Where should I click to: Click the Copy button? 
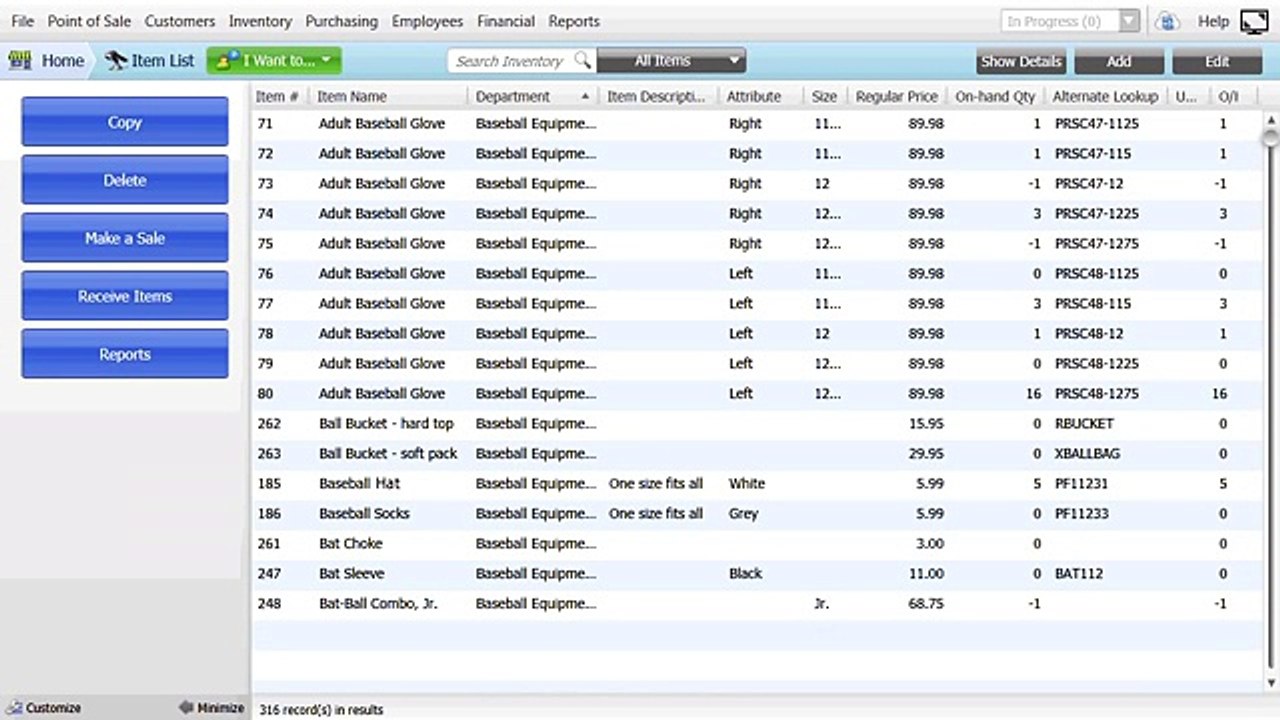pos(125,122)
